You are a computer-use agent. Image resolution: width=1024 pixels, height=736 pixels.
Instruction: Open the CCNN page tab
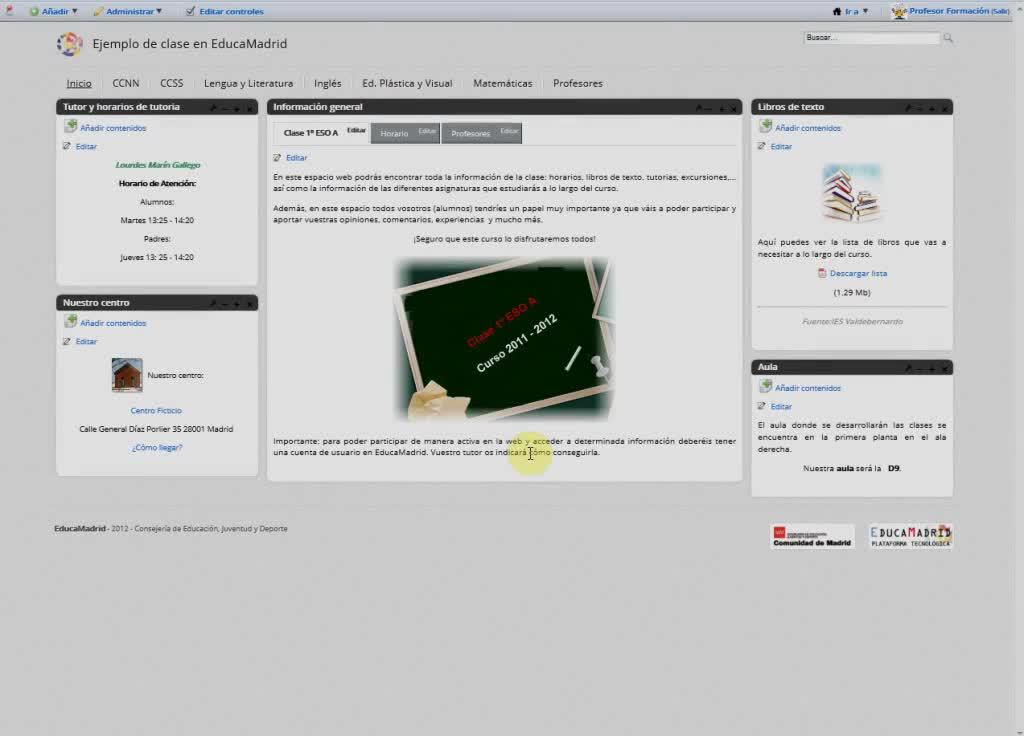[x=125, y=83]
